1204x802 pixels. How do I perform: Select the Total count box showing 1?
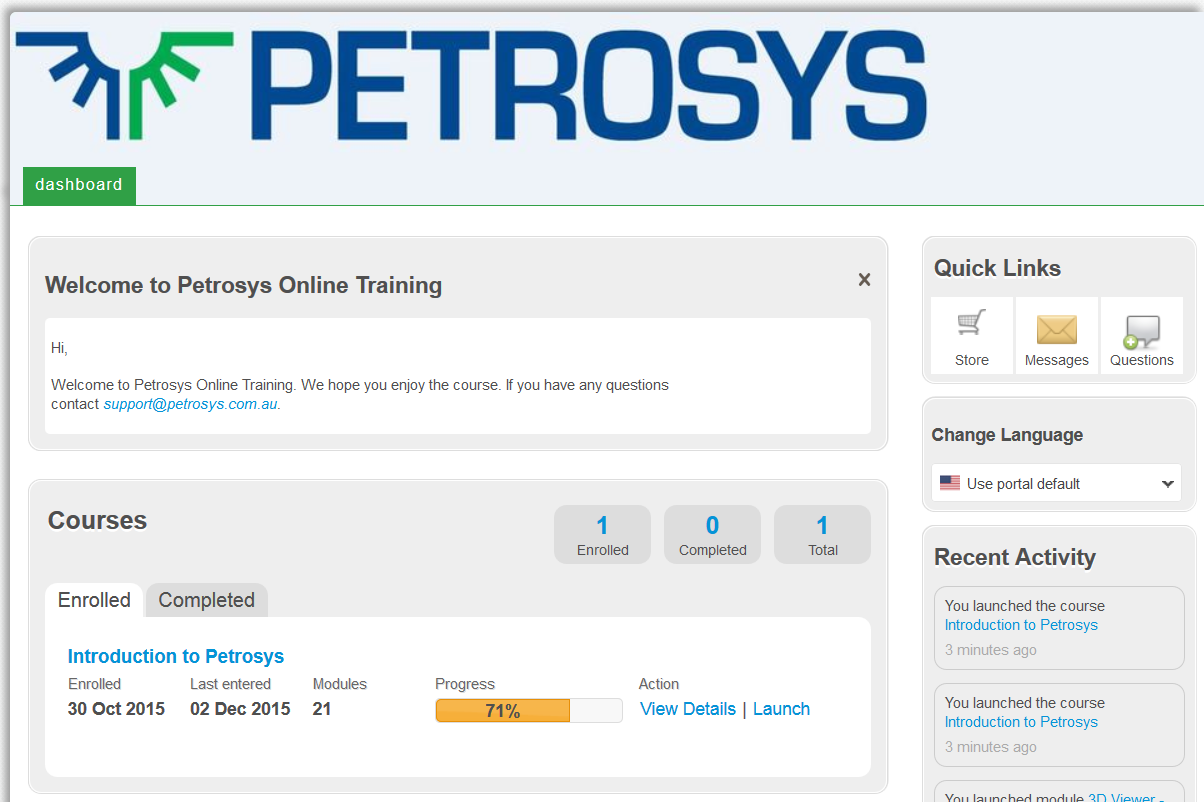tap(822, 534)
